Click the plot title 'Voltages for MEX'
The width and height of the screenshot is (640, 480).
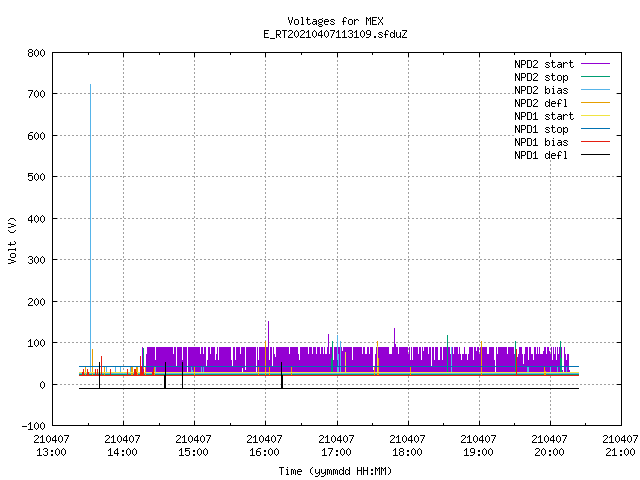click(335, 21)
